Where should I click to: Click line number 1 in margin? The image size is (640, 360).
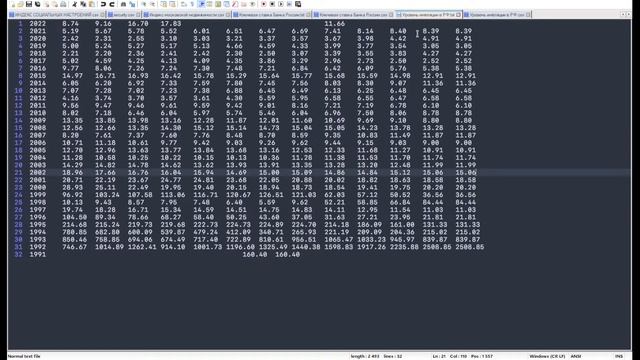coord(20,24)
